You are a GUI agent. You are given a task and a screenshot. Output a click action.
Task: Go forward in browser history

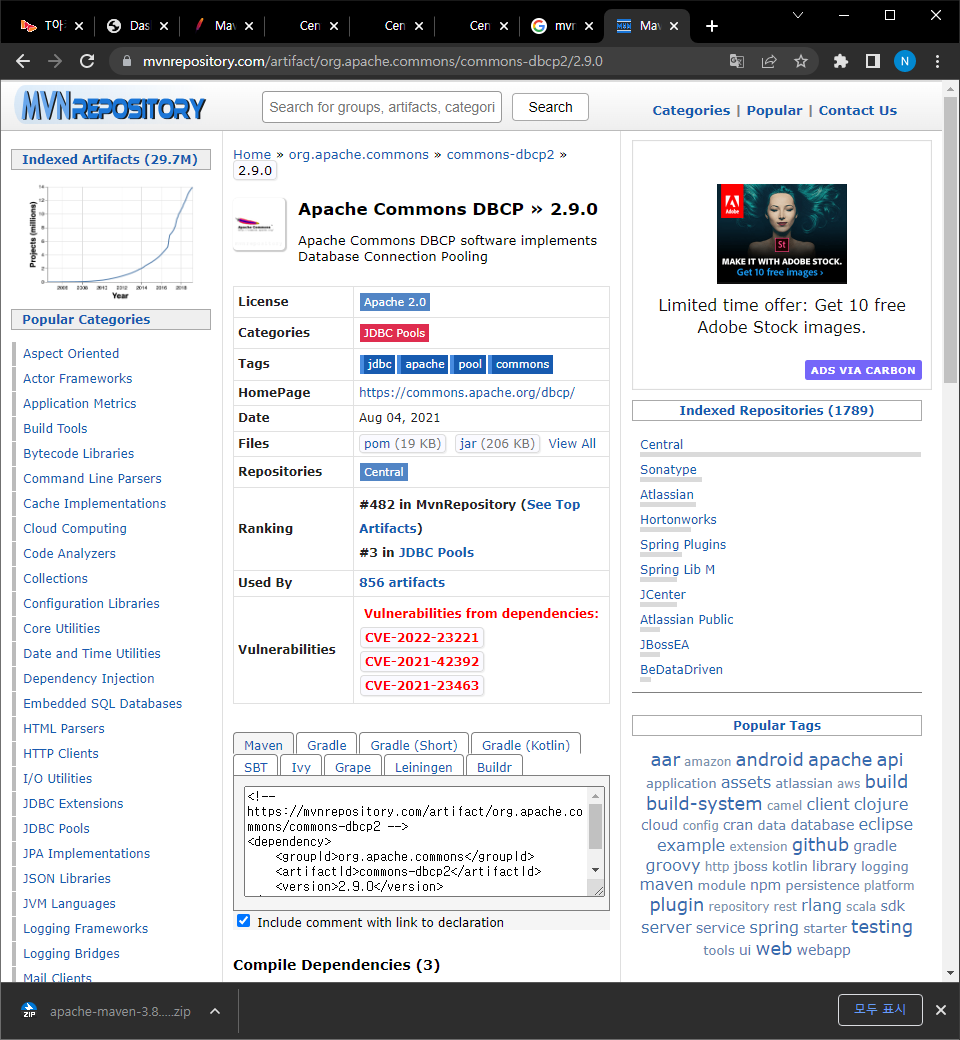pos(55,62)
